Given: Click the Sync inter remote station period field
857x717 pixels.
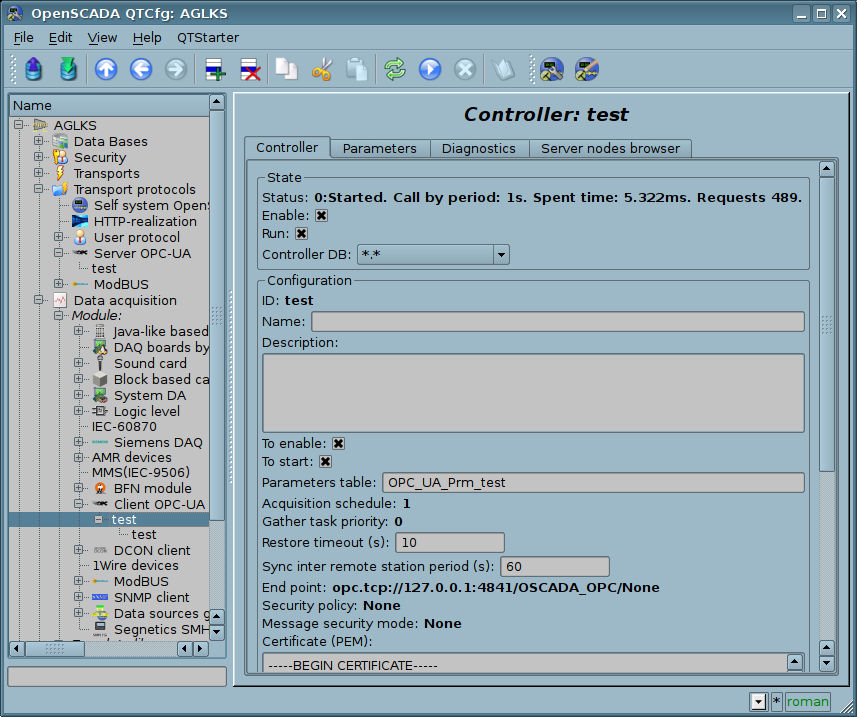Looking at the screenshot, I should [555, 567].
